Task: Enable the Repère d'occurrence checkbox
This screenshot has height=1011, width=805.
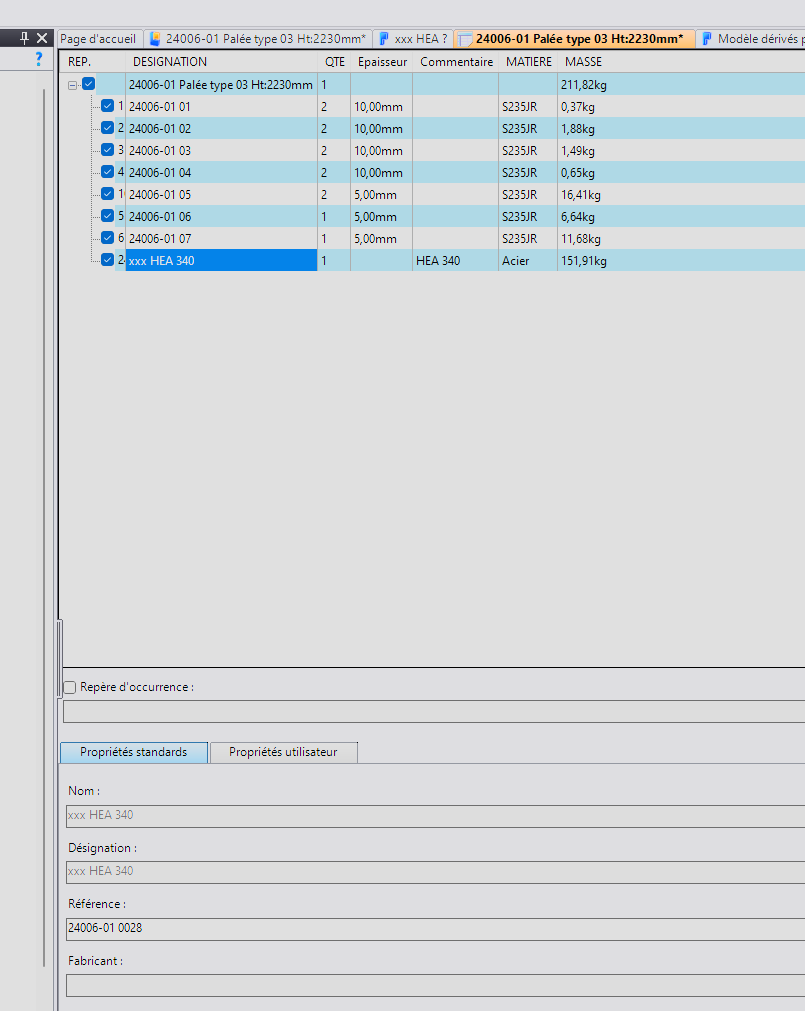Action: pos(70,687)
